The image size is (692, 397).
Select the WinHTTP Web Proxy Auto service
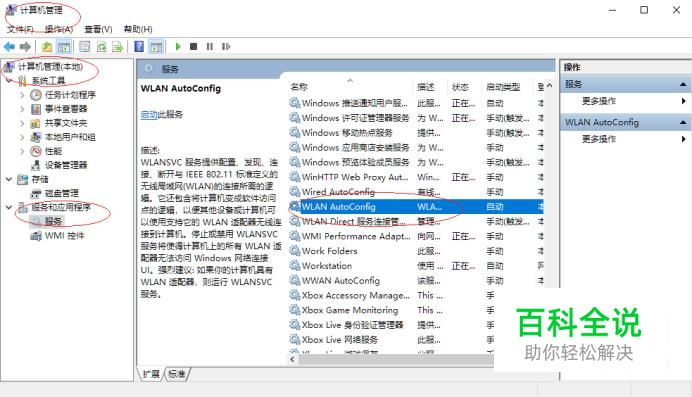tap(355, 177)
